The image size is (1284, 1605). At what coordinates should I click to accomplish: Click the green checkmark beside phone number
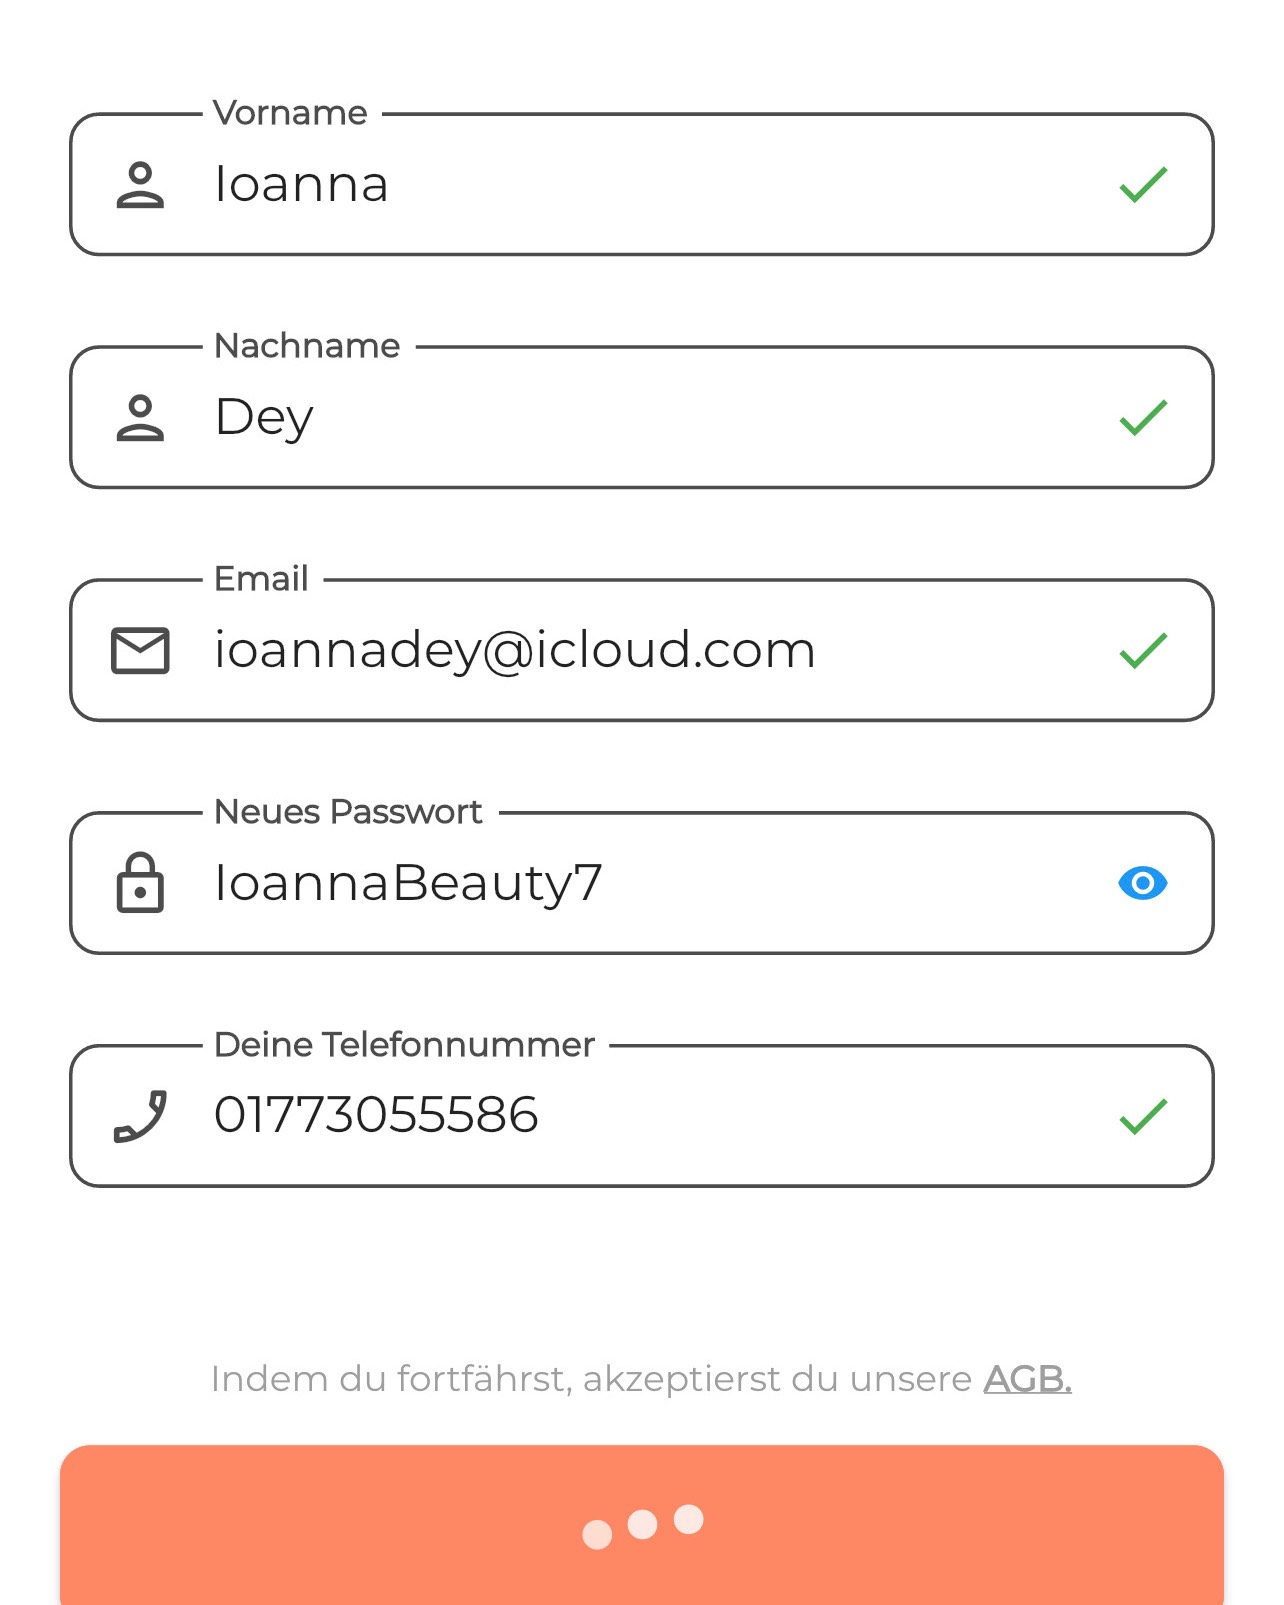[x=1143, y=1116]
